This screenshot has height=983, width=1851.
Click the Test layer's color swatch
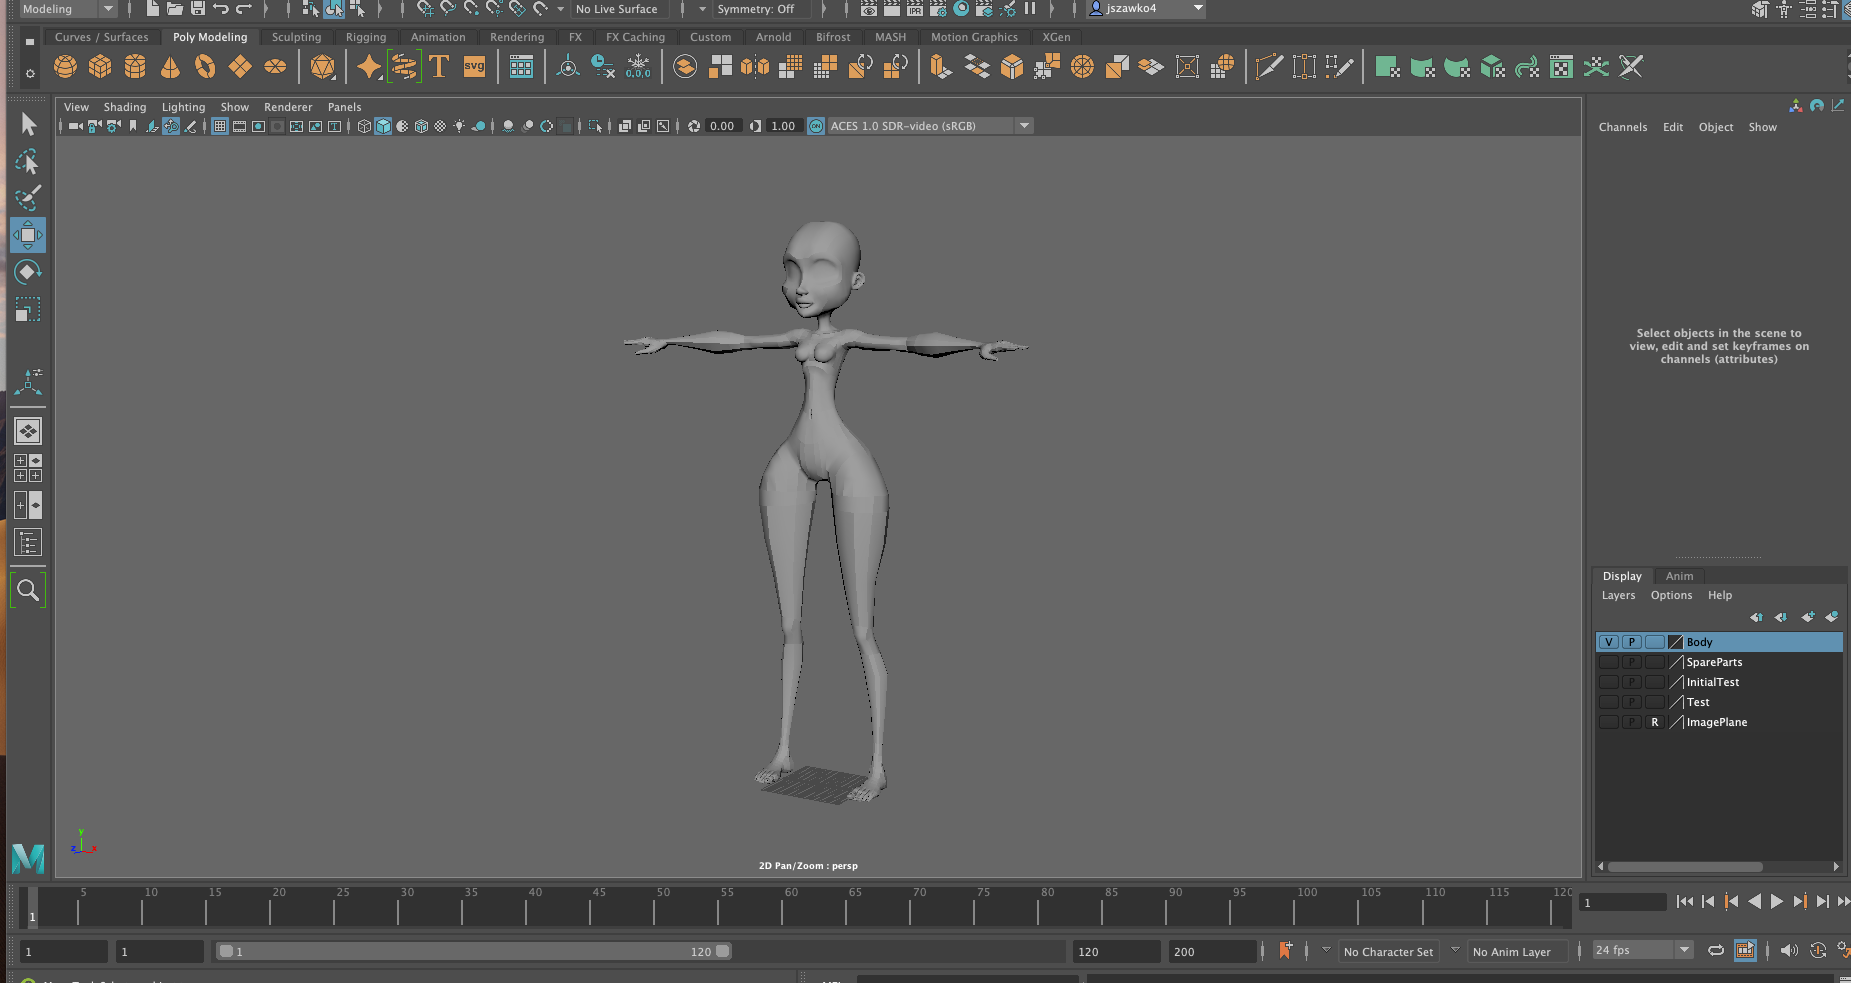[1677, 702]
